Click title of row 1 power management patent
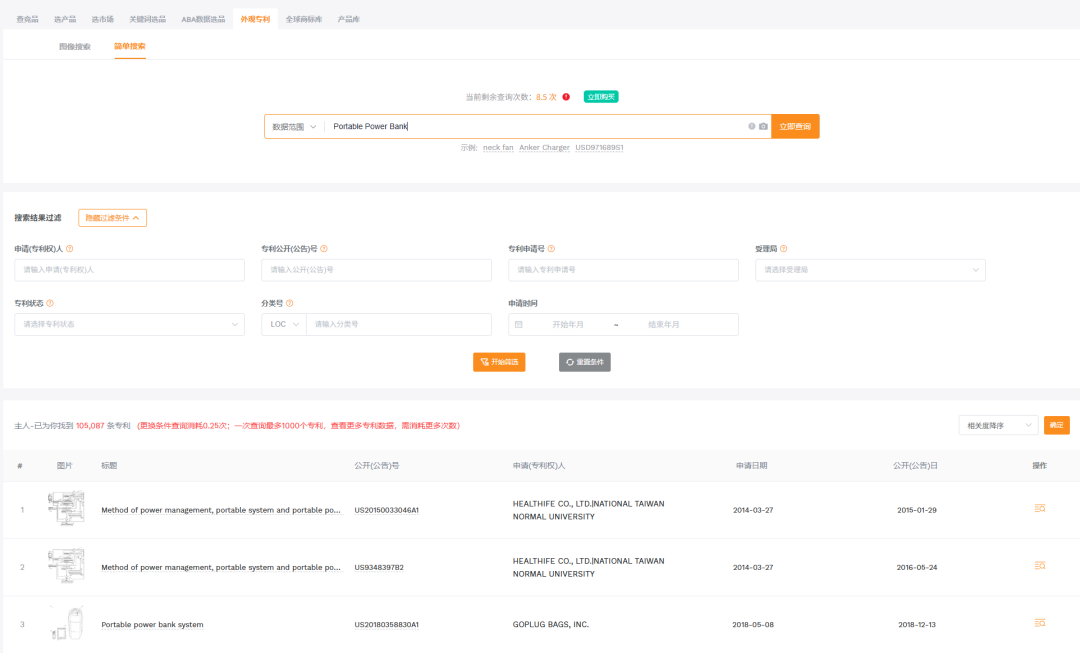Screen dimensions: 1080x653 220,510
